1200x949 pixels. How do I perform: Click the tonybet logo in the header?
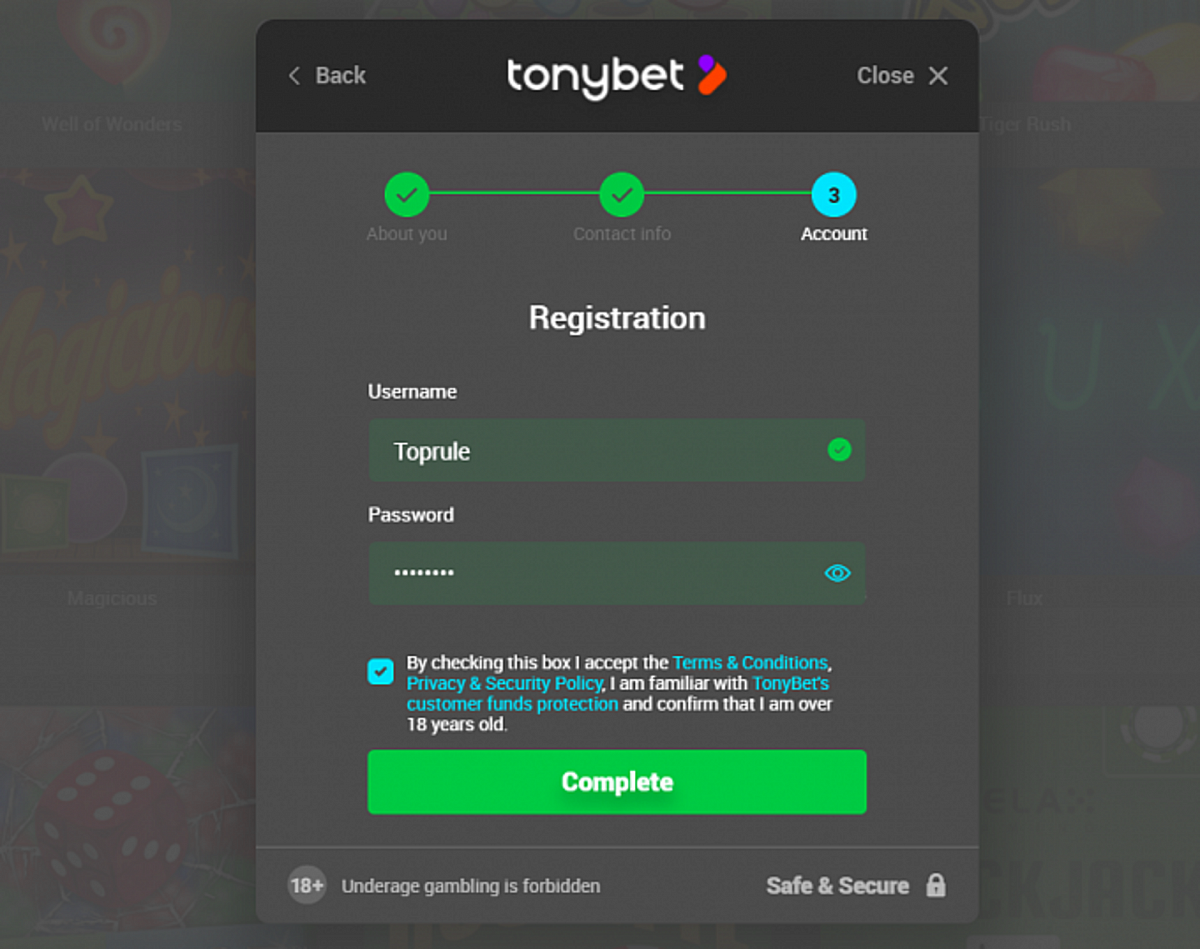click(616, 77)
